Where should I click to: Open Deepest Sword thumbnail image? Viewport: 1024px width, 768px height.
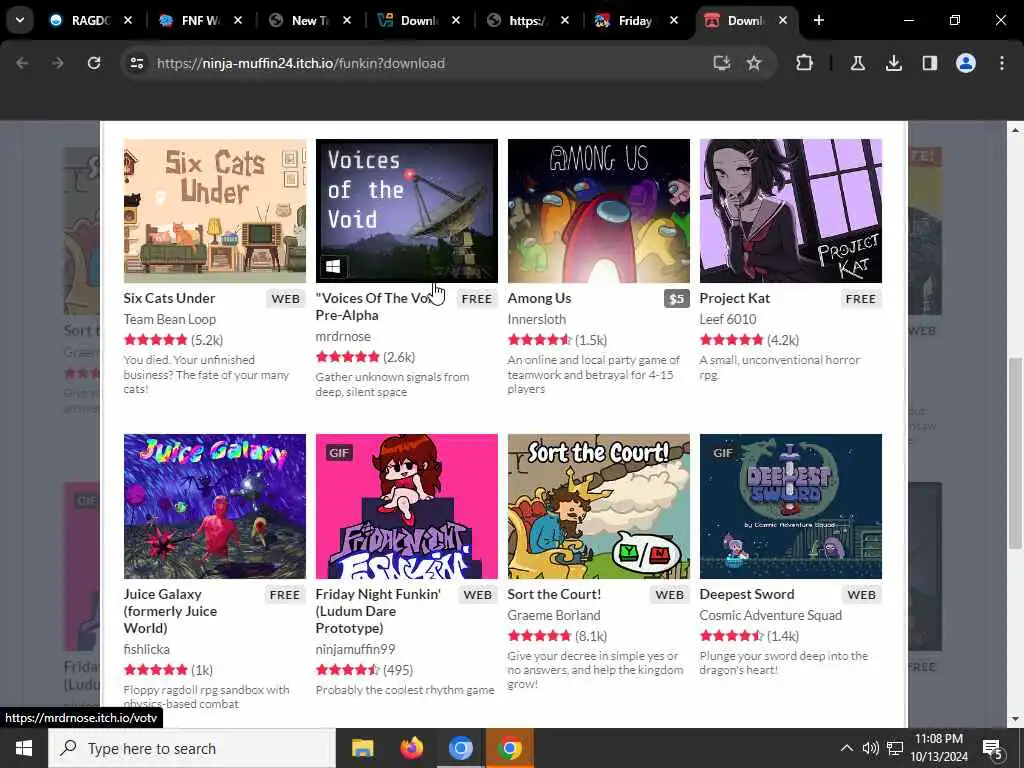[x=790, y=506]
